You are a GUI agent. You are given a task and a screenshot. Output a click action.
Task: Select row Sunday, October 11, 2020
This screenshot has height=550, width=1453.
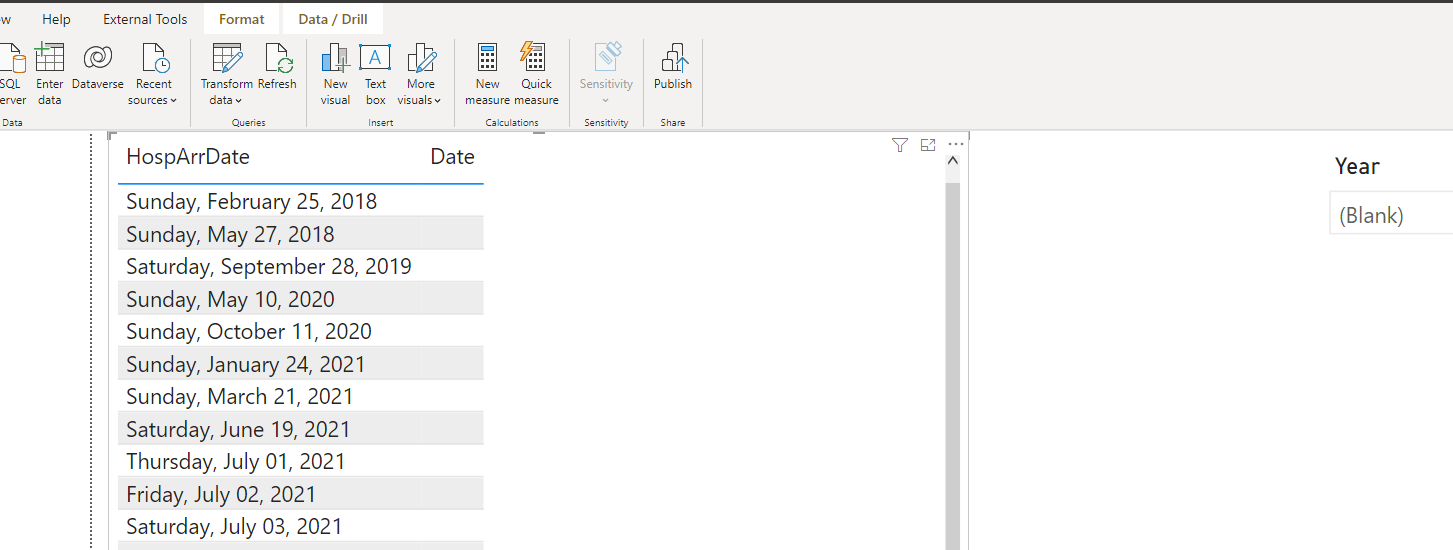[301, 331]
